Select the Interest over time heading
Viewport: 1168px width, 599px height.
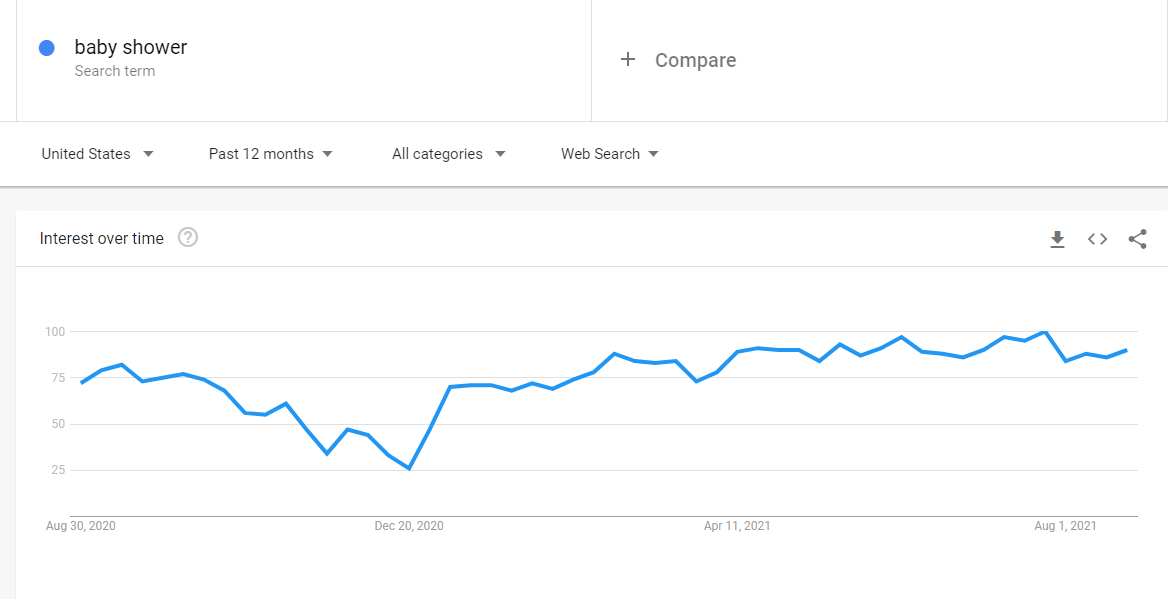[x=101, y=238]
